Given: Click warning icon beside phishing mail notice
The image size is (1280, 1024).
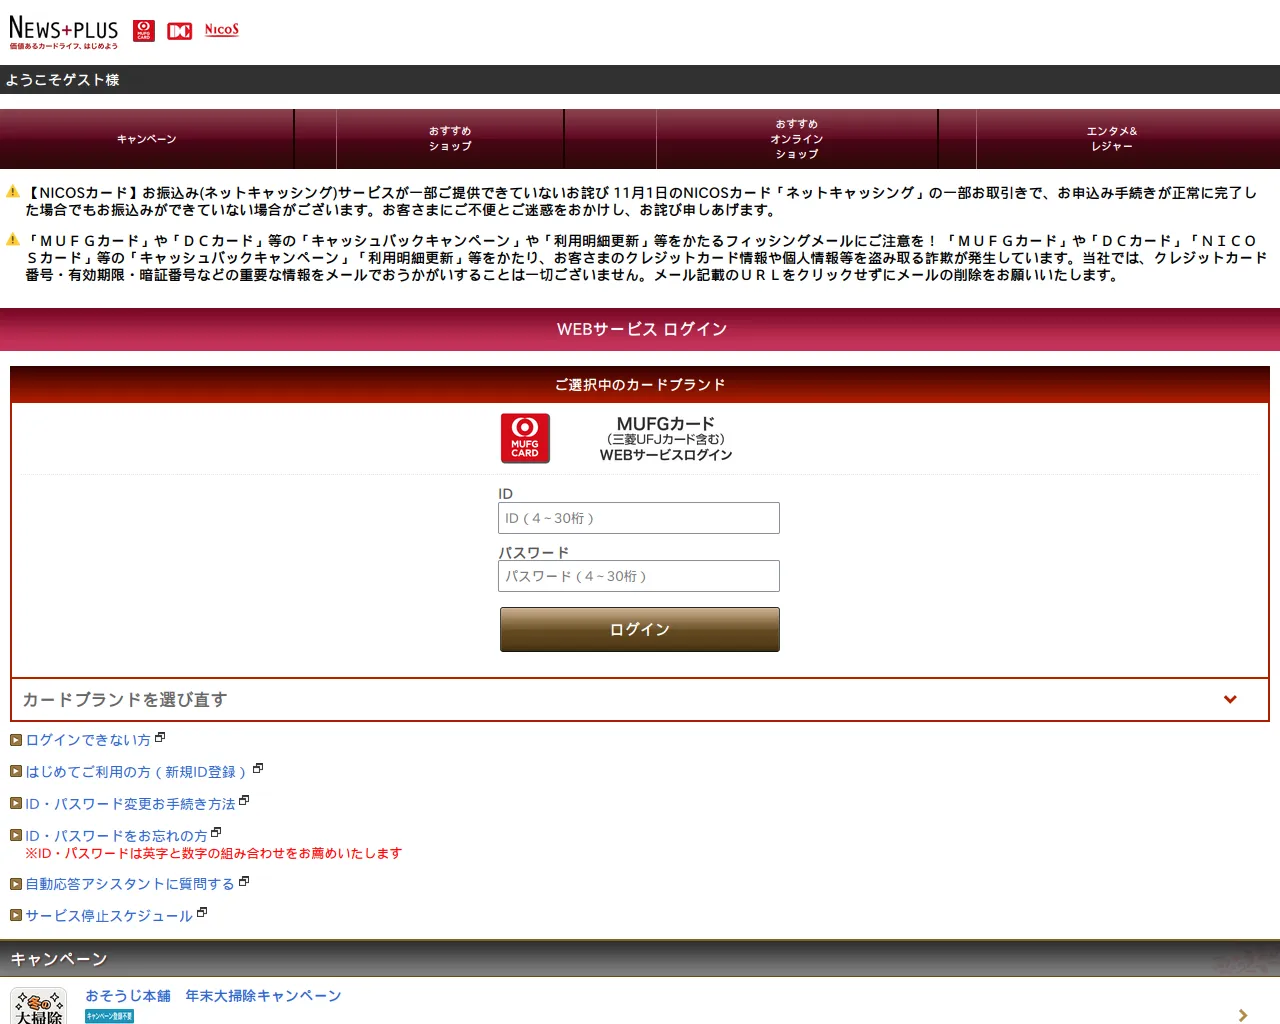Looking at the screenshot, I should [13, 239].
